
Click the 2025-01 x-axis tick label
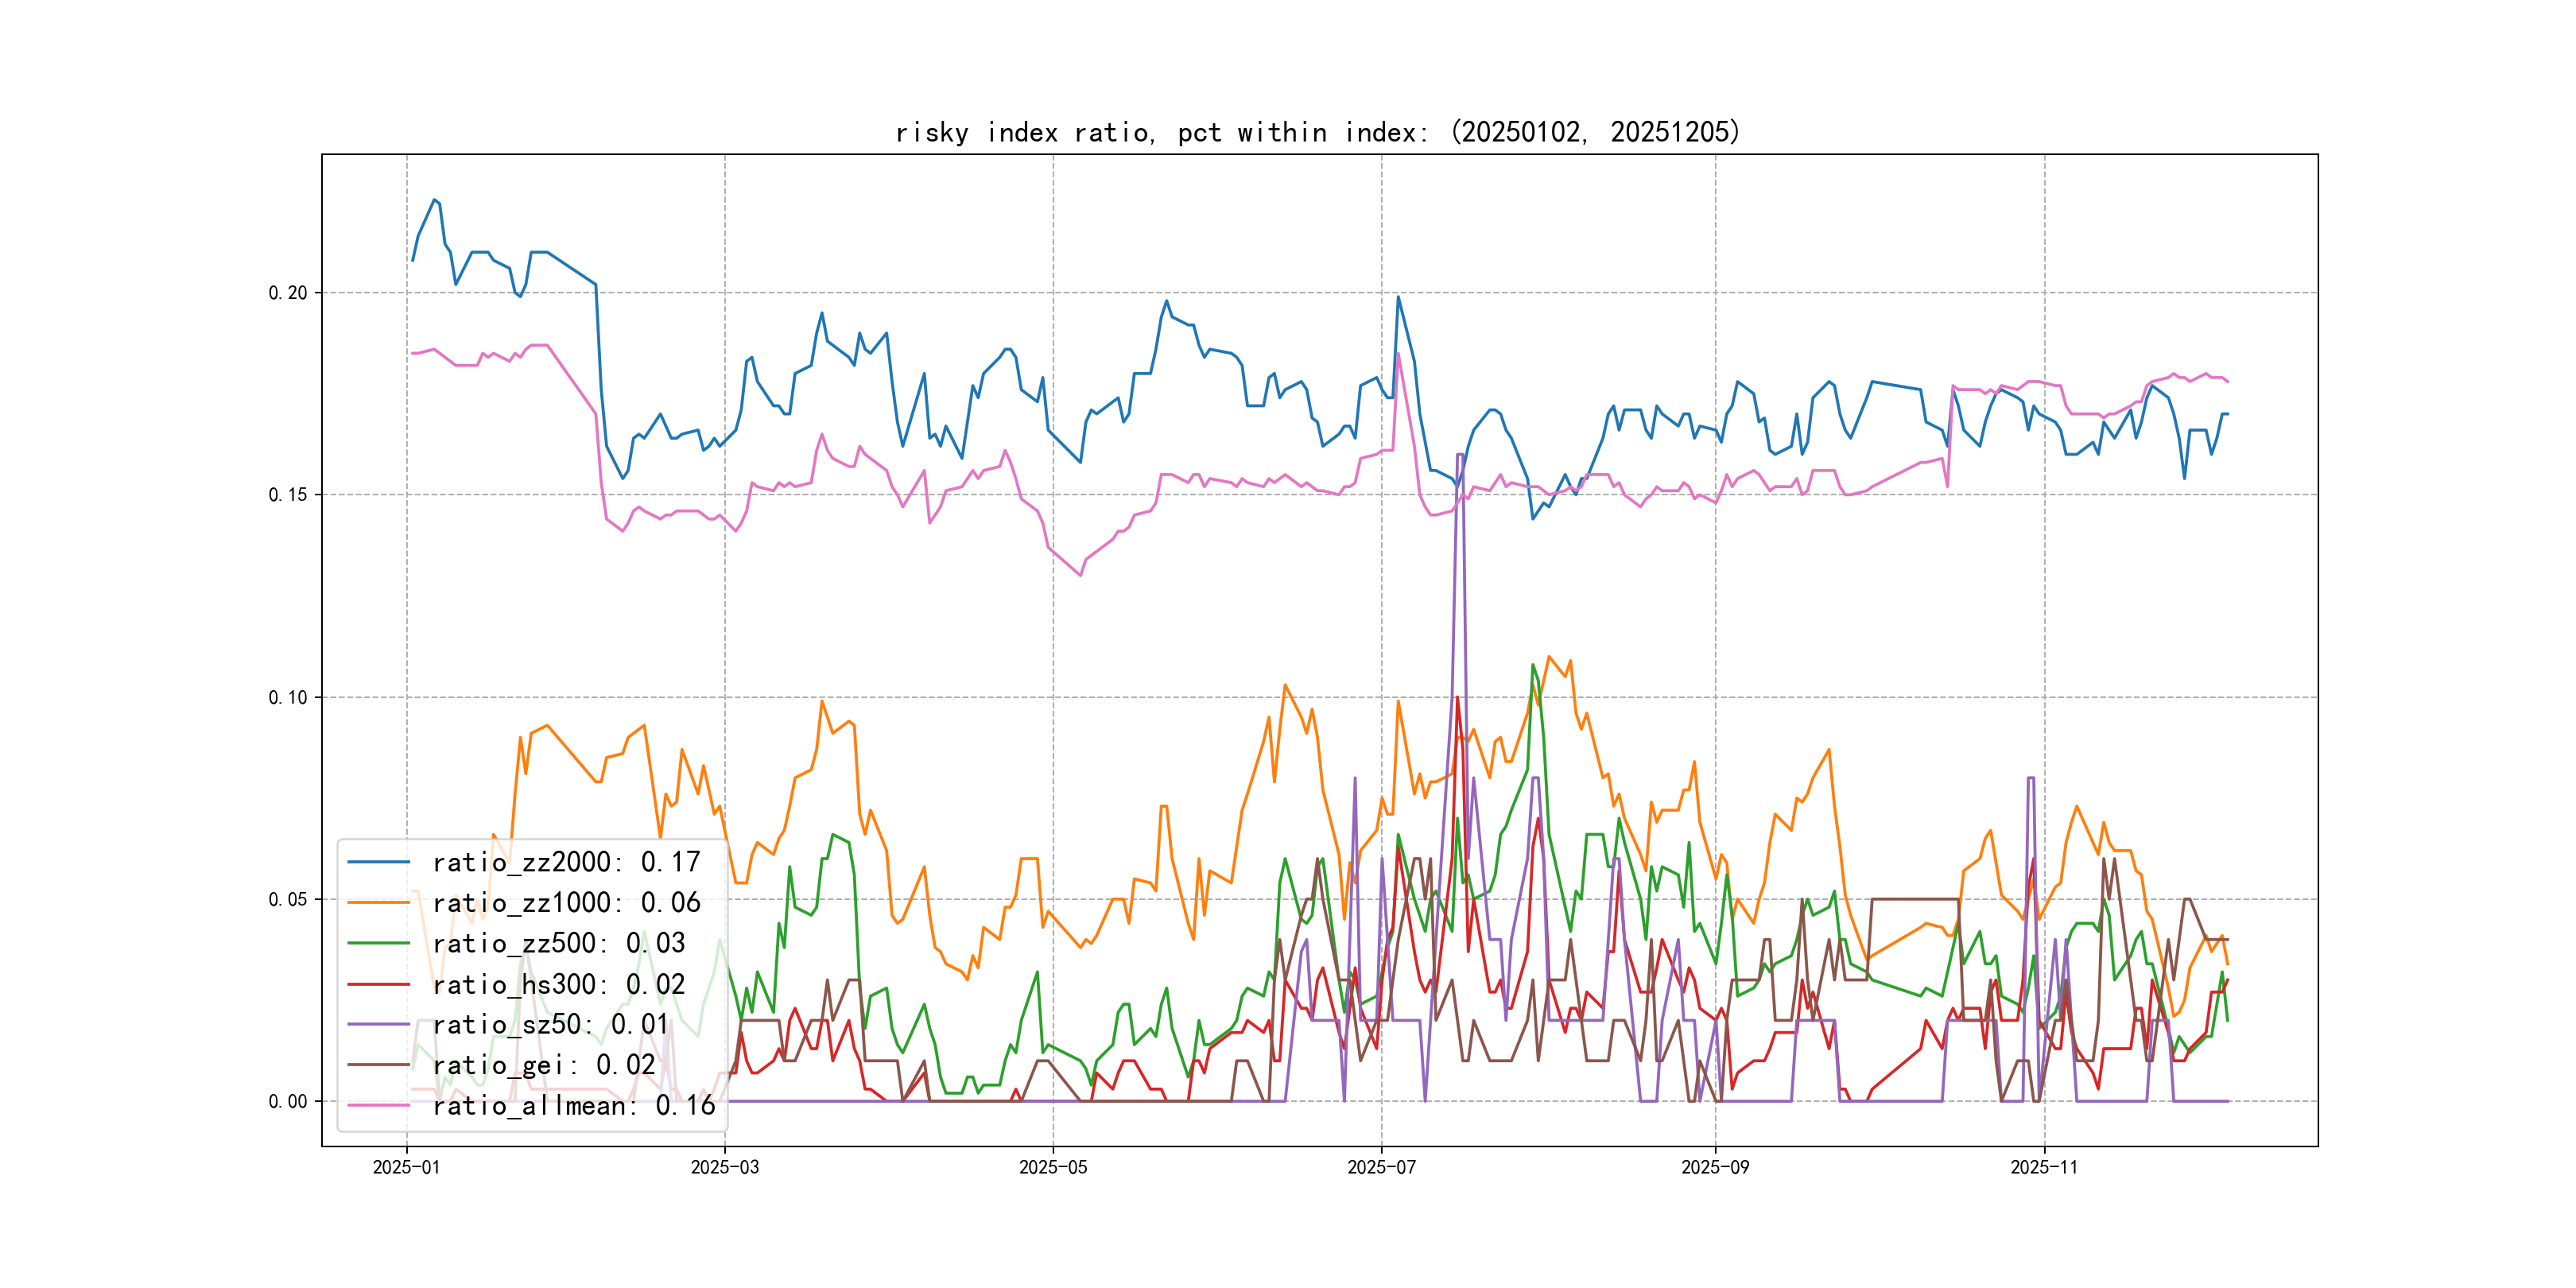(x=406, y=1167)
